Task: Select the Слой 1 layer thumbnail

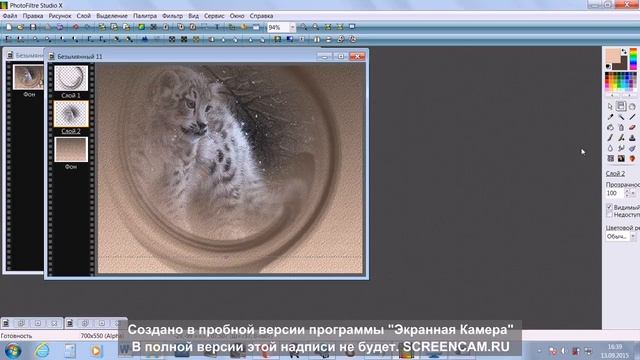Action: (71, 78)
